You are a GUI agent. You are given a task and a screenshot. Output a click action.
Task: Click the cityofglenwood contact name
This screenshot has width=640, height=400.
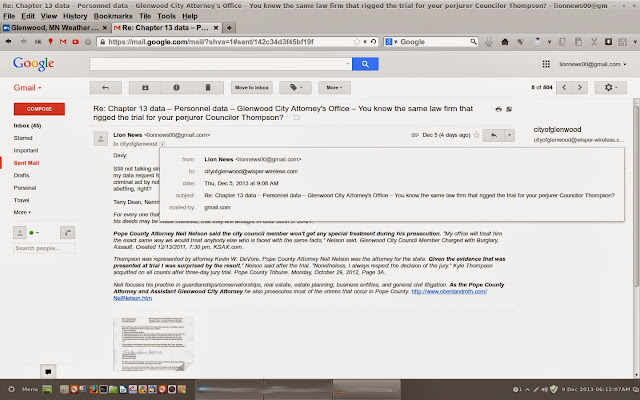(557, 130)
